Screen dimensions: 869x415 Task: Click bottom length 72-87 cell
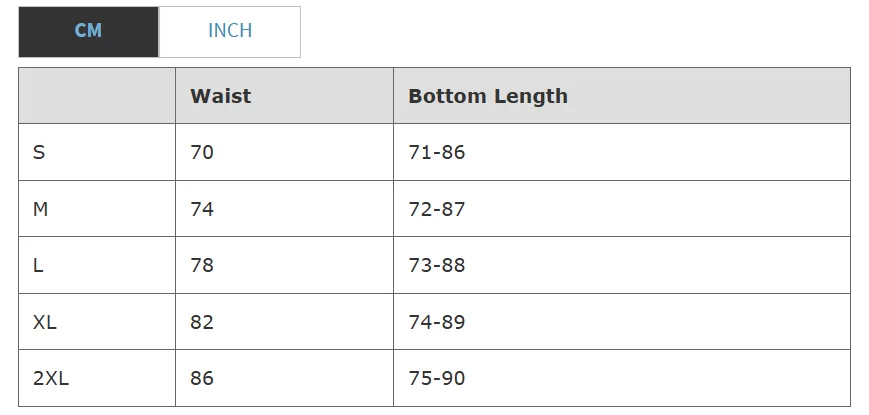click(622, 209)
